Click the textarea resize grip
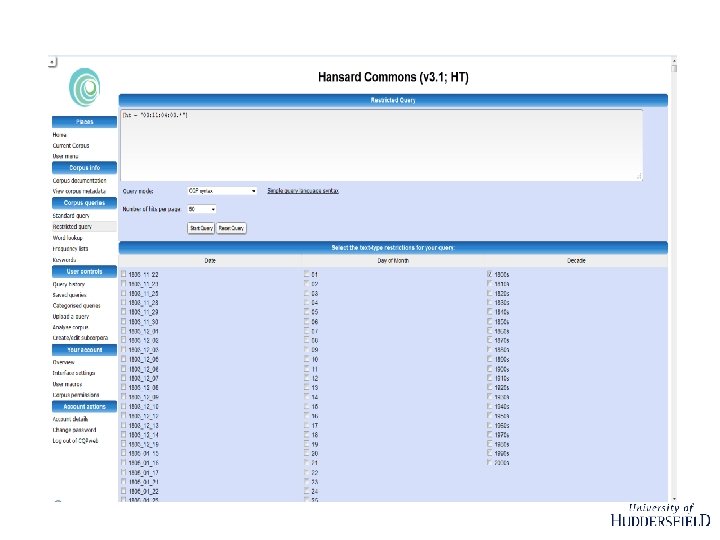 coord(639,176)
